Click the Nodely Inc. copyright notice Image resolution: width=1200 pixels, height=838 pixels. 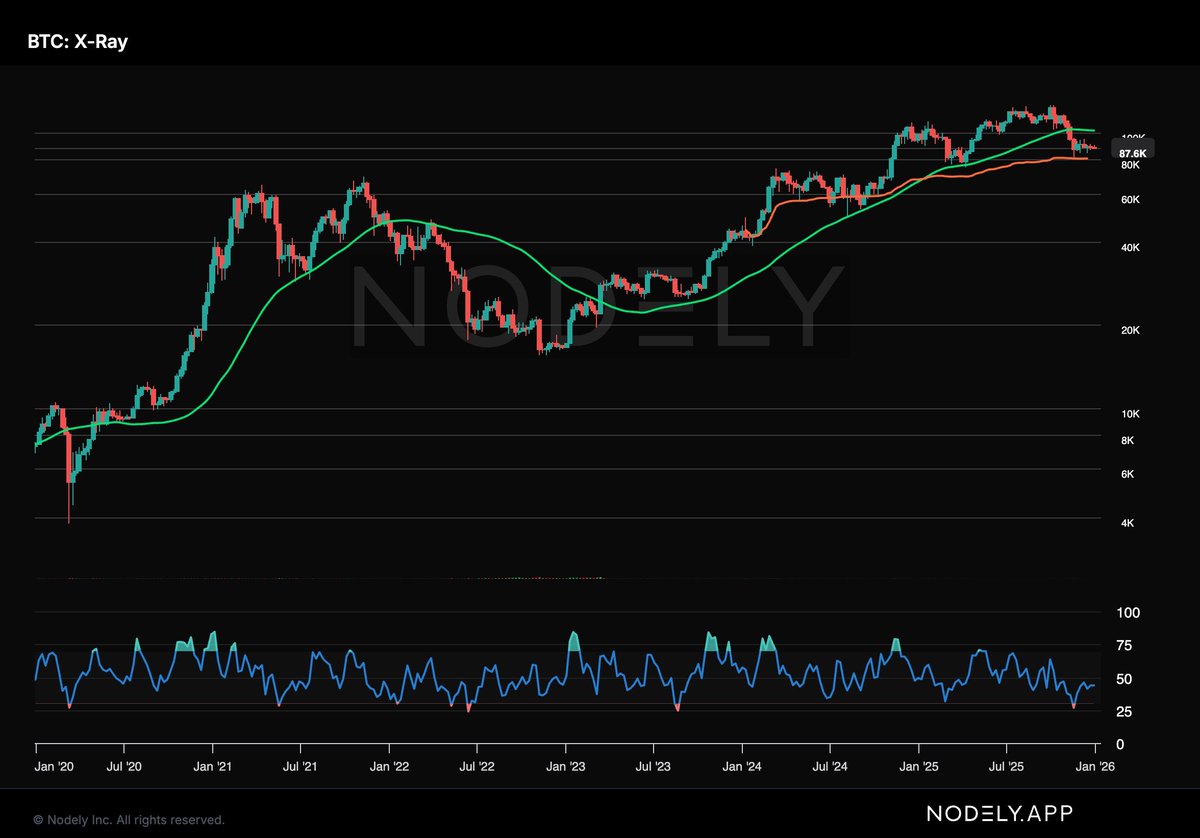click(130, 820)
